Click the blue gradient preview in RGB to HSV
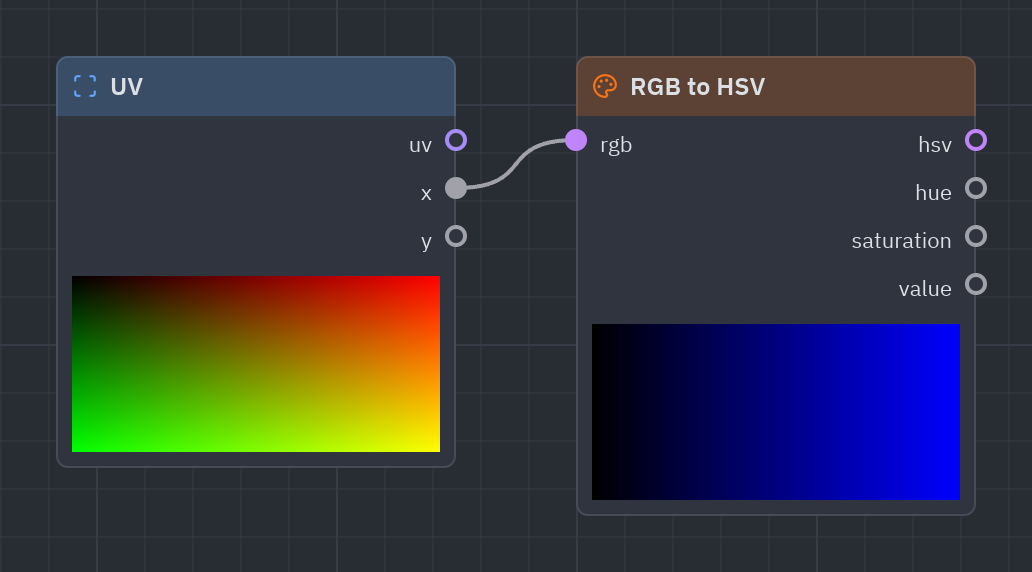This screenshot has height=572, width=1032. [x=776, y=412]
